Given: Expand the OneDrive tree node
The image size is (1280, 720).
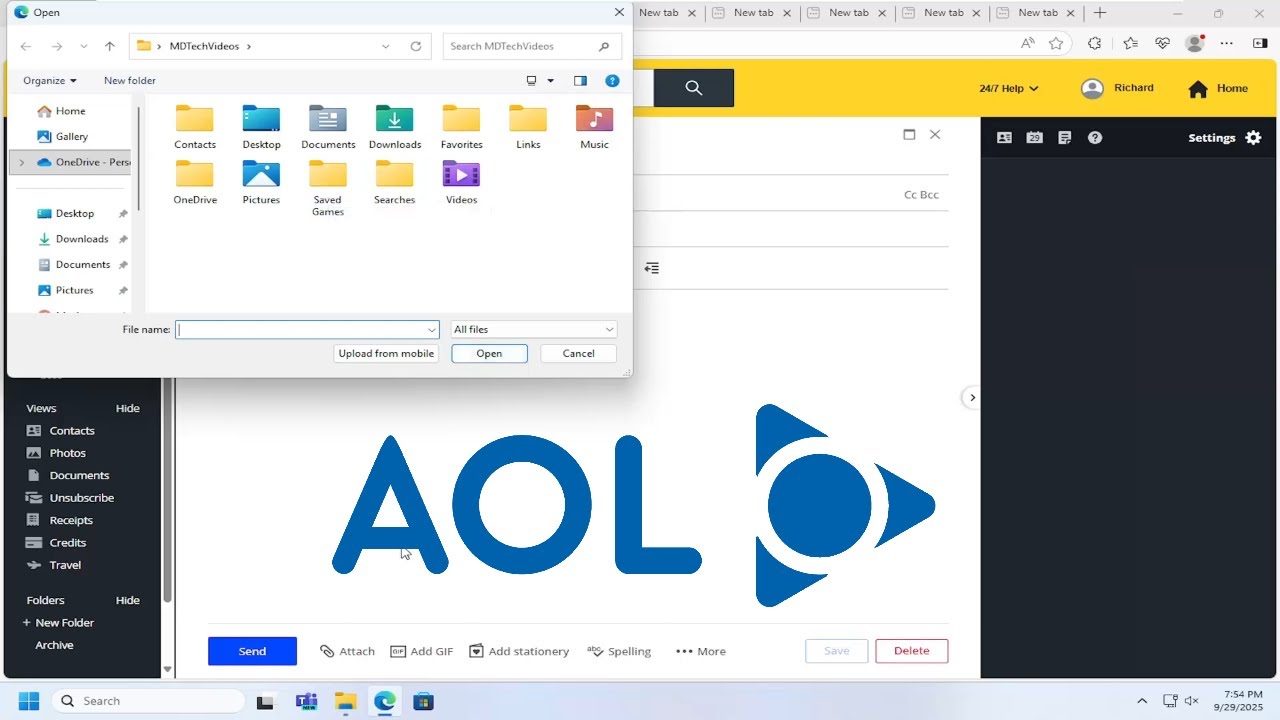Looking at the screenshot, I should click(x=21, y=162).
